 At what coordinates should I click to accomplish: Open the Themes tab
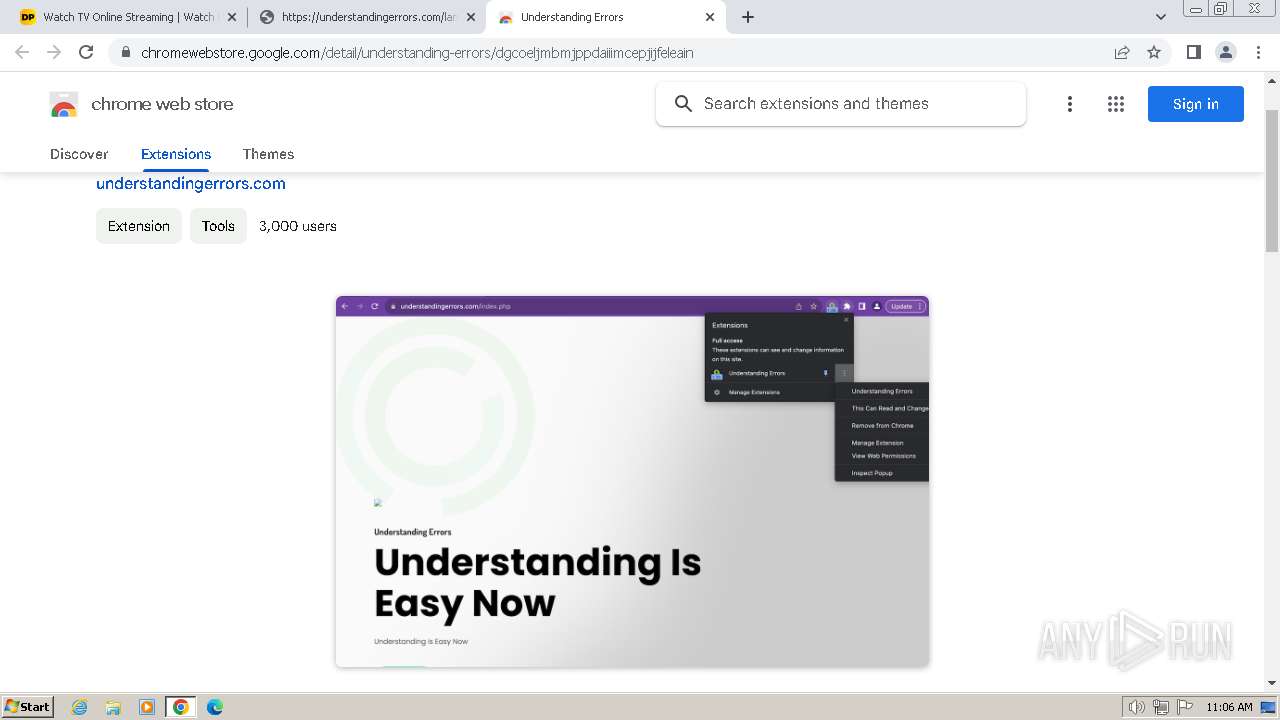(x=268, y=154)
